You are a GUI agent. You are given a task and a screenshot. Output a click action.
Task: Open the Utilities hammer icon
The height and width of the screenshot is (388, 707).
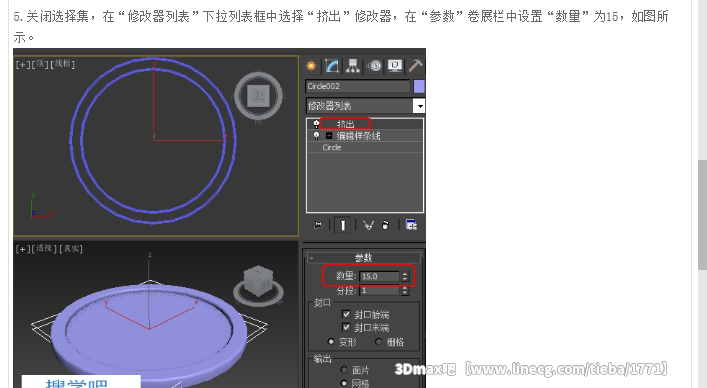415,66
